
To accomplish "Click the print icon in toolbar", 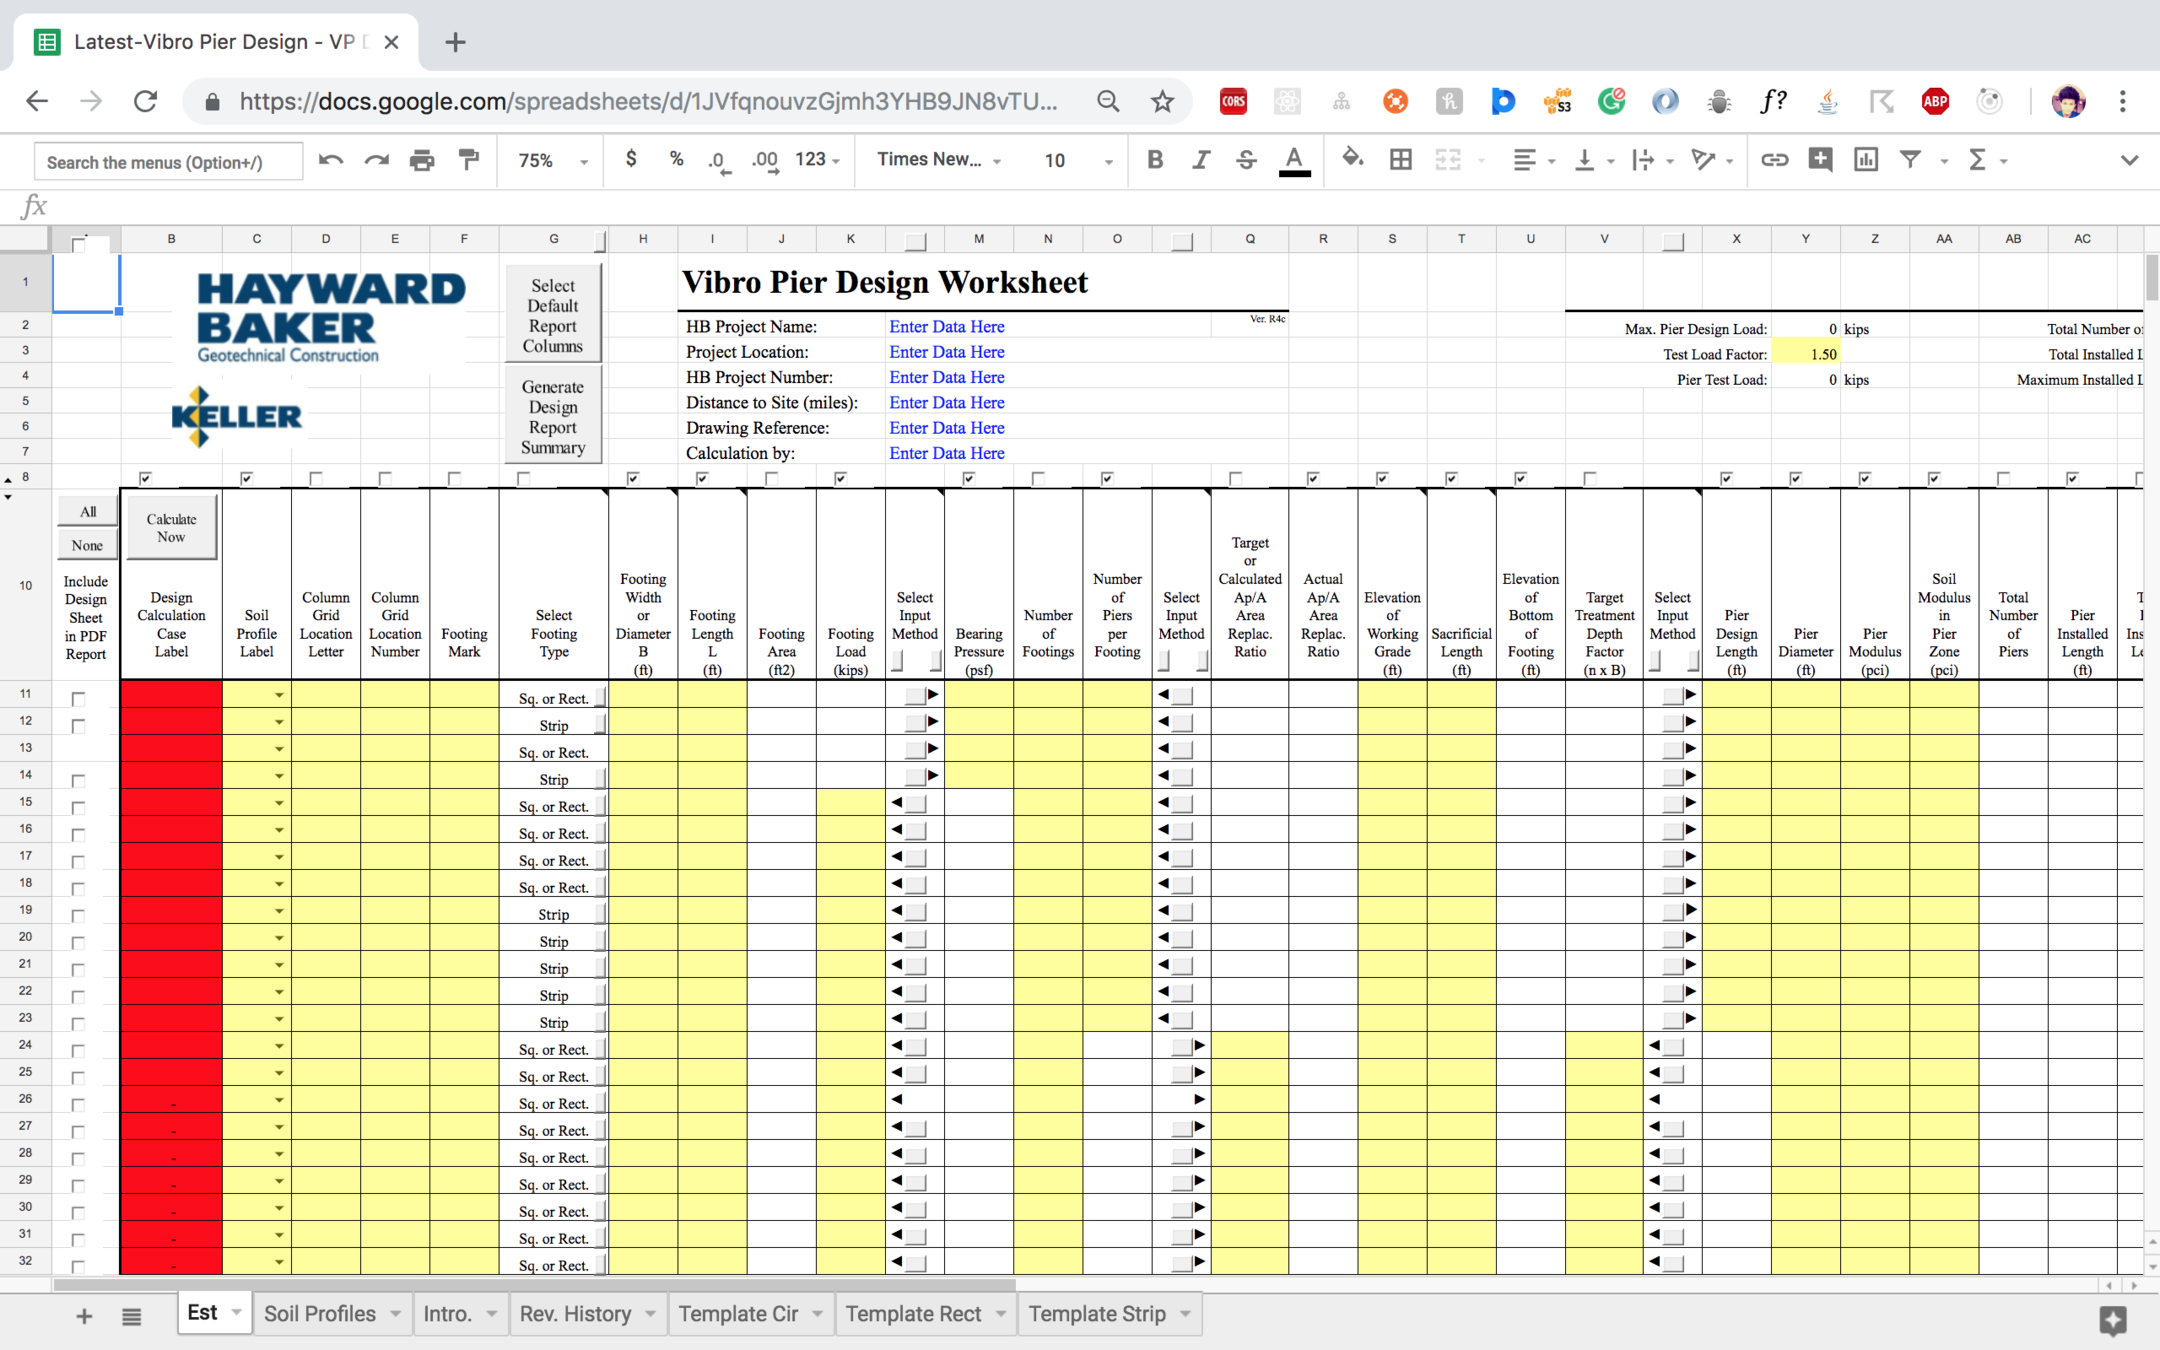I will tap(422, 160).
